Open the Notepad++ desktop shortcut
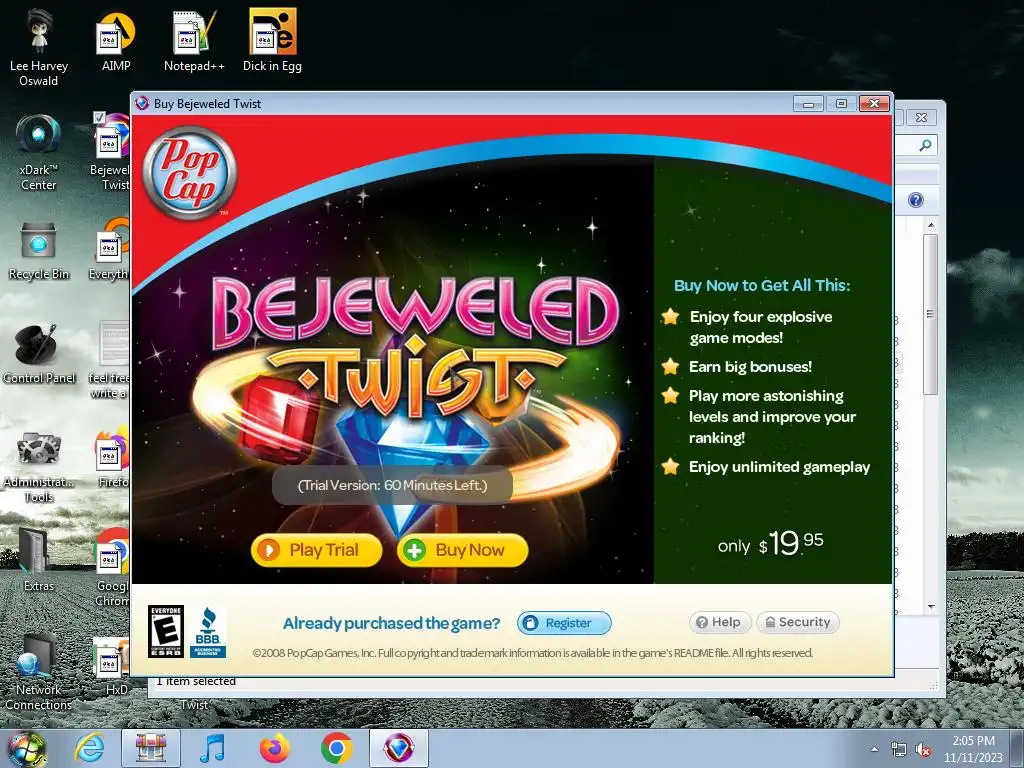 pos(194,40)
